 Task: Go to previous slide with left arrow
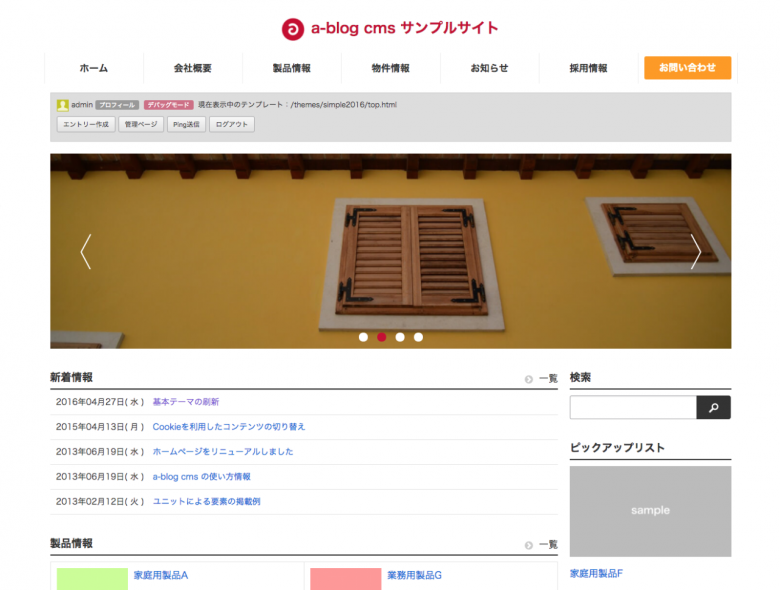tap(86, 251)
